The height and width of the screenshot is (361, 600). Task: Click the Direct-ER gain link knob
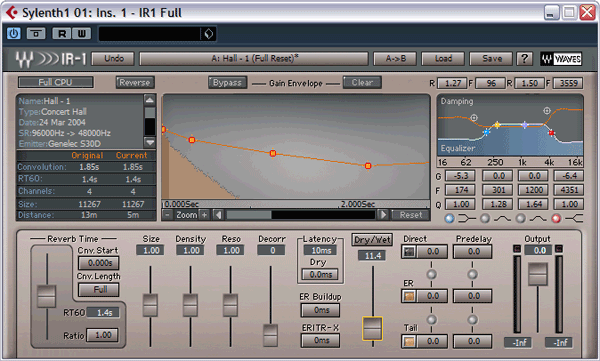tap(431, 274)
